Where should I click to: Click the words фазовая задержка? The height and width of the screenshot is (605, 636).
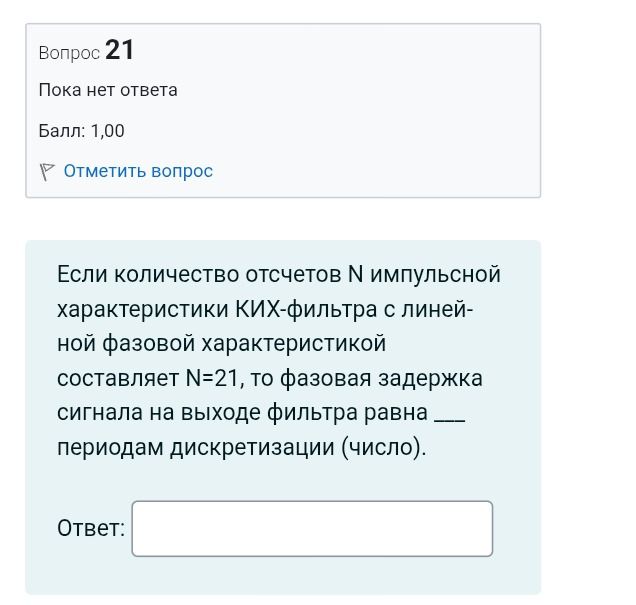pyautogui.click(x=381, y=379)
